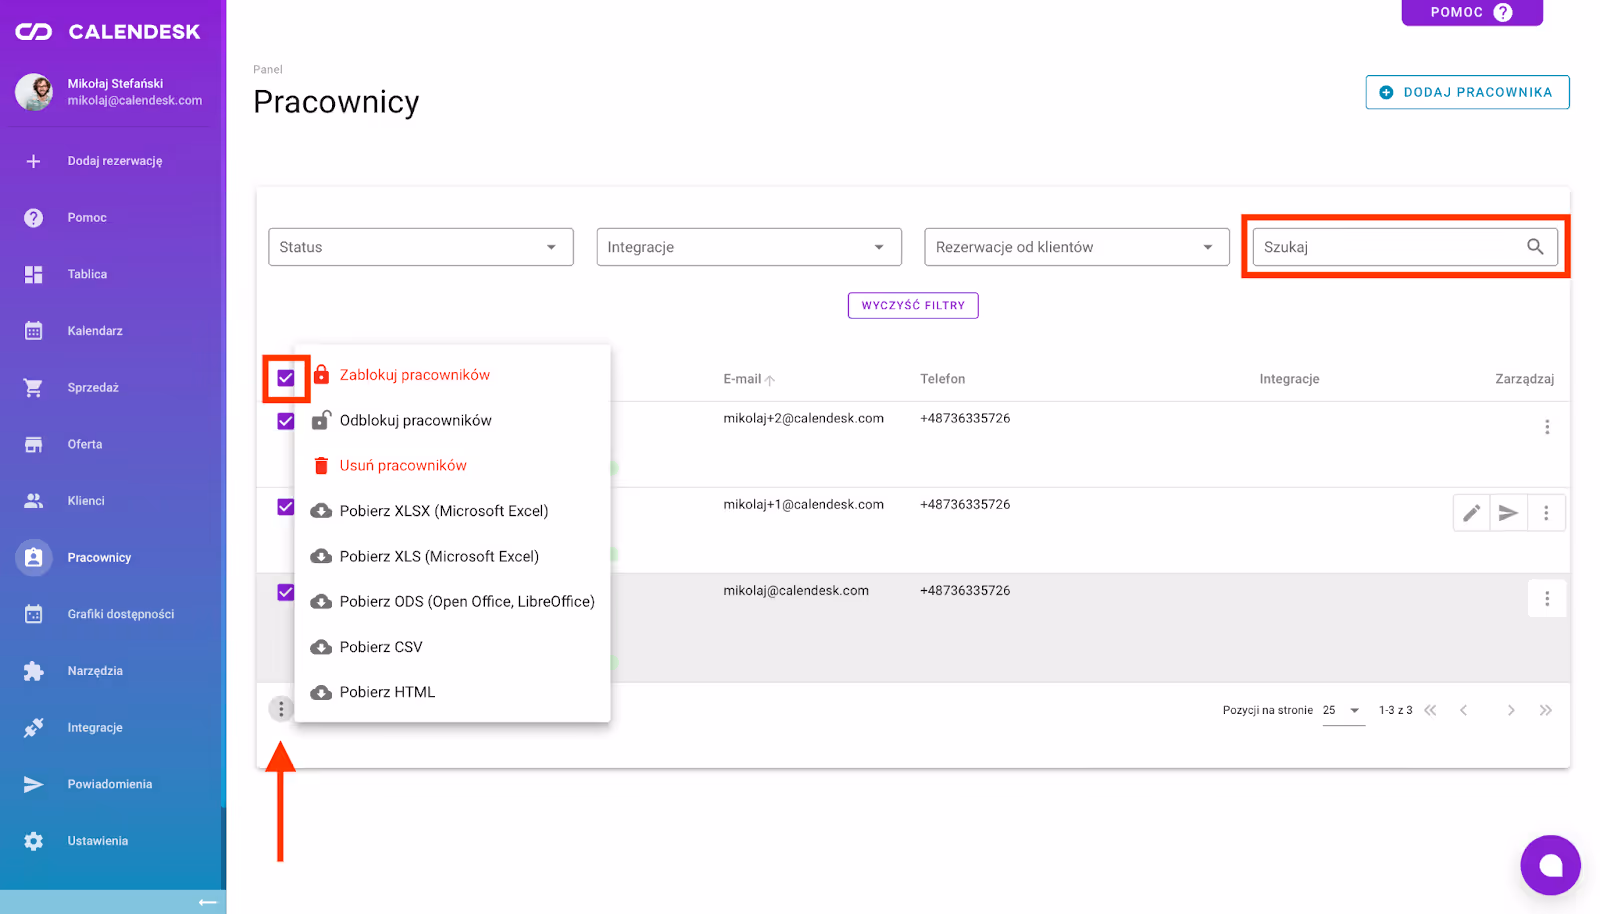Open three-dot menu for mikolaj+2 row
The width and height of the screenshot is (1600, 914).
(1547, 427)
